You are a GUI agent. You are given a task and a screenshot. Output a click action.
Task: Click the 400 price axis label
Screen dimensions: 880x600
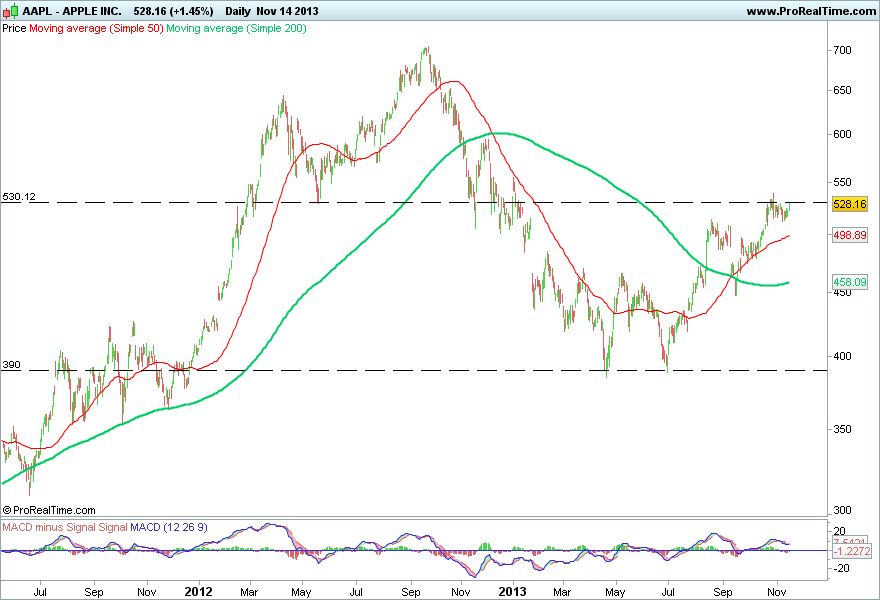point(842,356)
